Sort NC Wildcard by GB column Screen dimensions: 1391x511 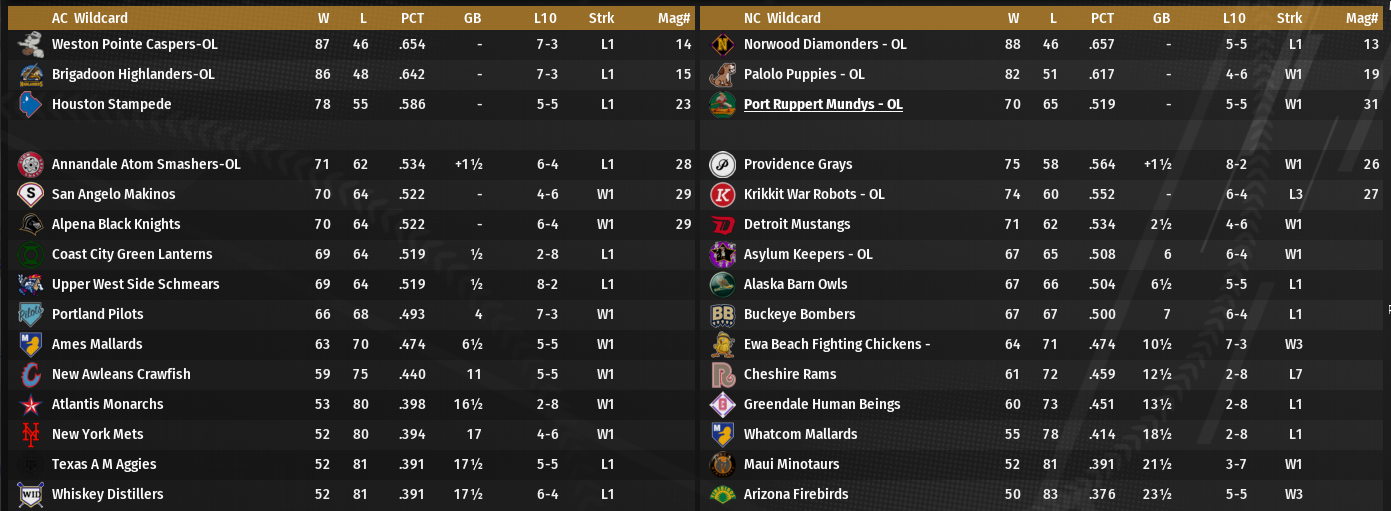(1161, 18)
